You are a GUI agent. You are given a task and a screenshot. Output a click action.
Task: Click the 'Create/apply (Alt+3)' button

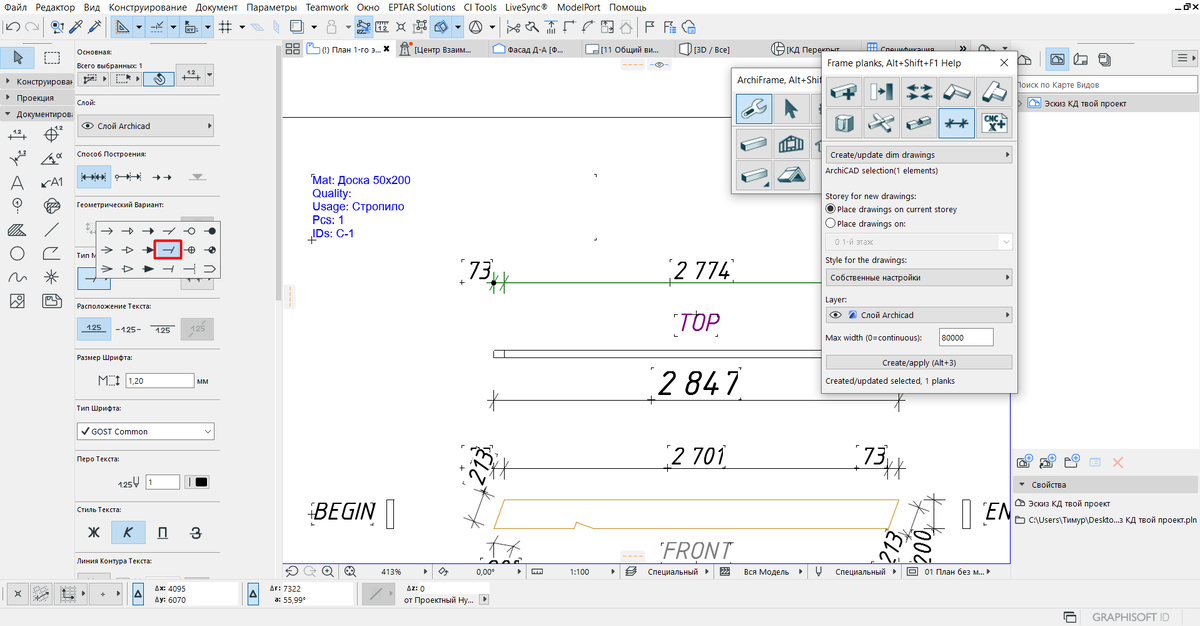918,362
